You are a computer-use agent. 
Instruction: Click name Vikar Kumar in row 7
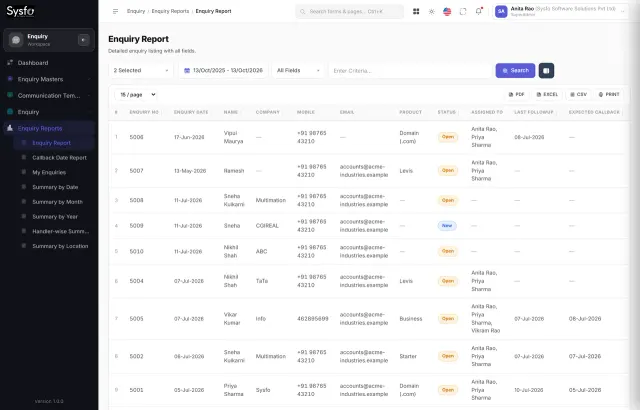(x=232, y=319)
